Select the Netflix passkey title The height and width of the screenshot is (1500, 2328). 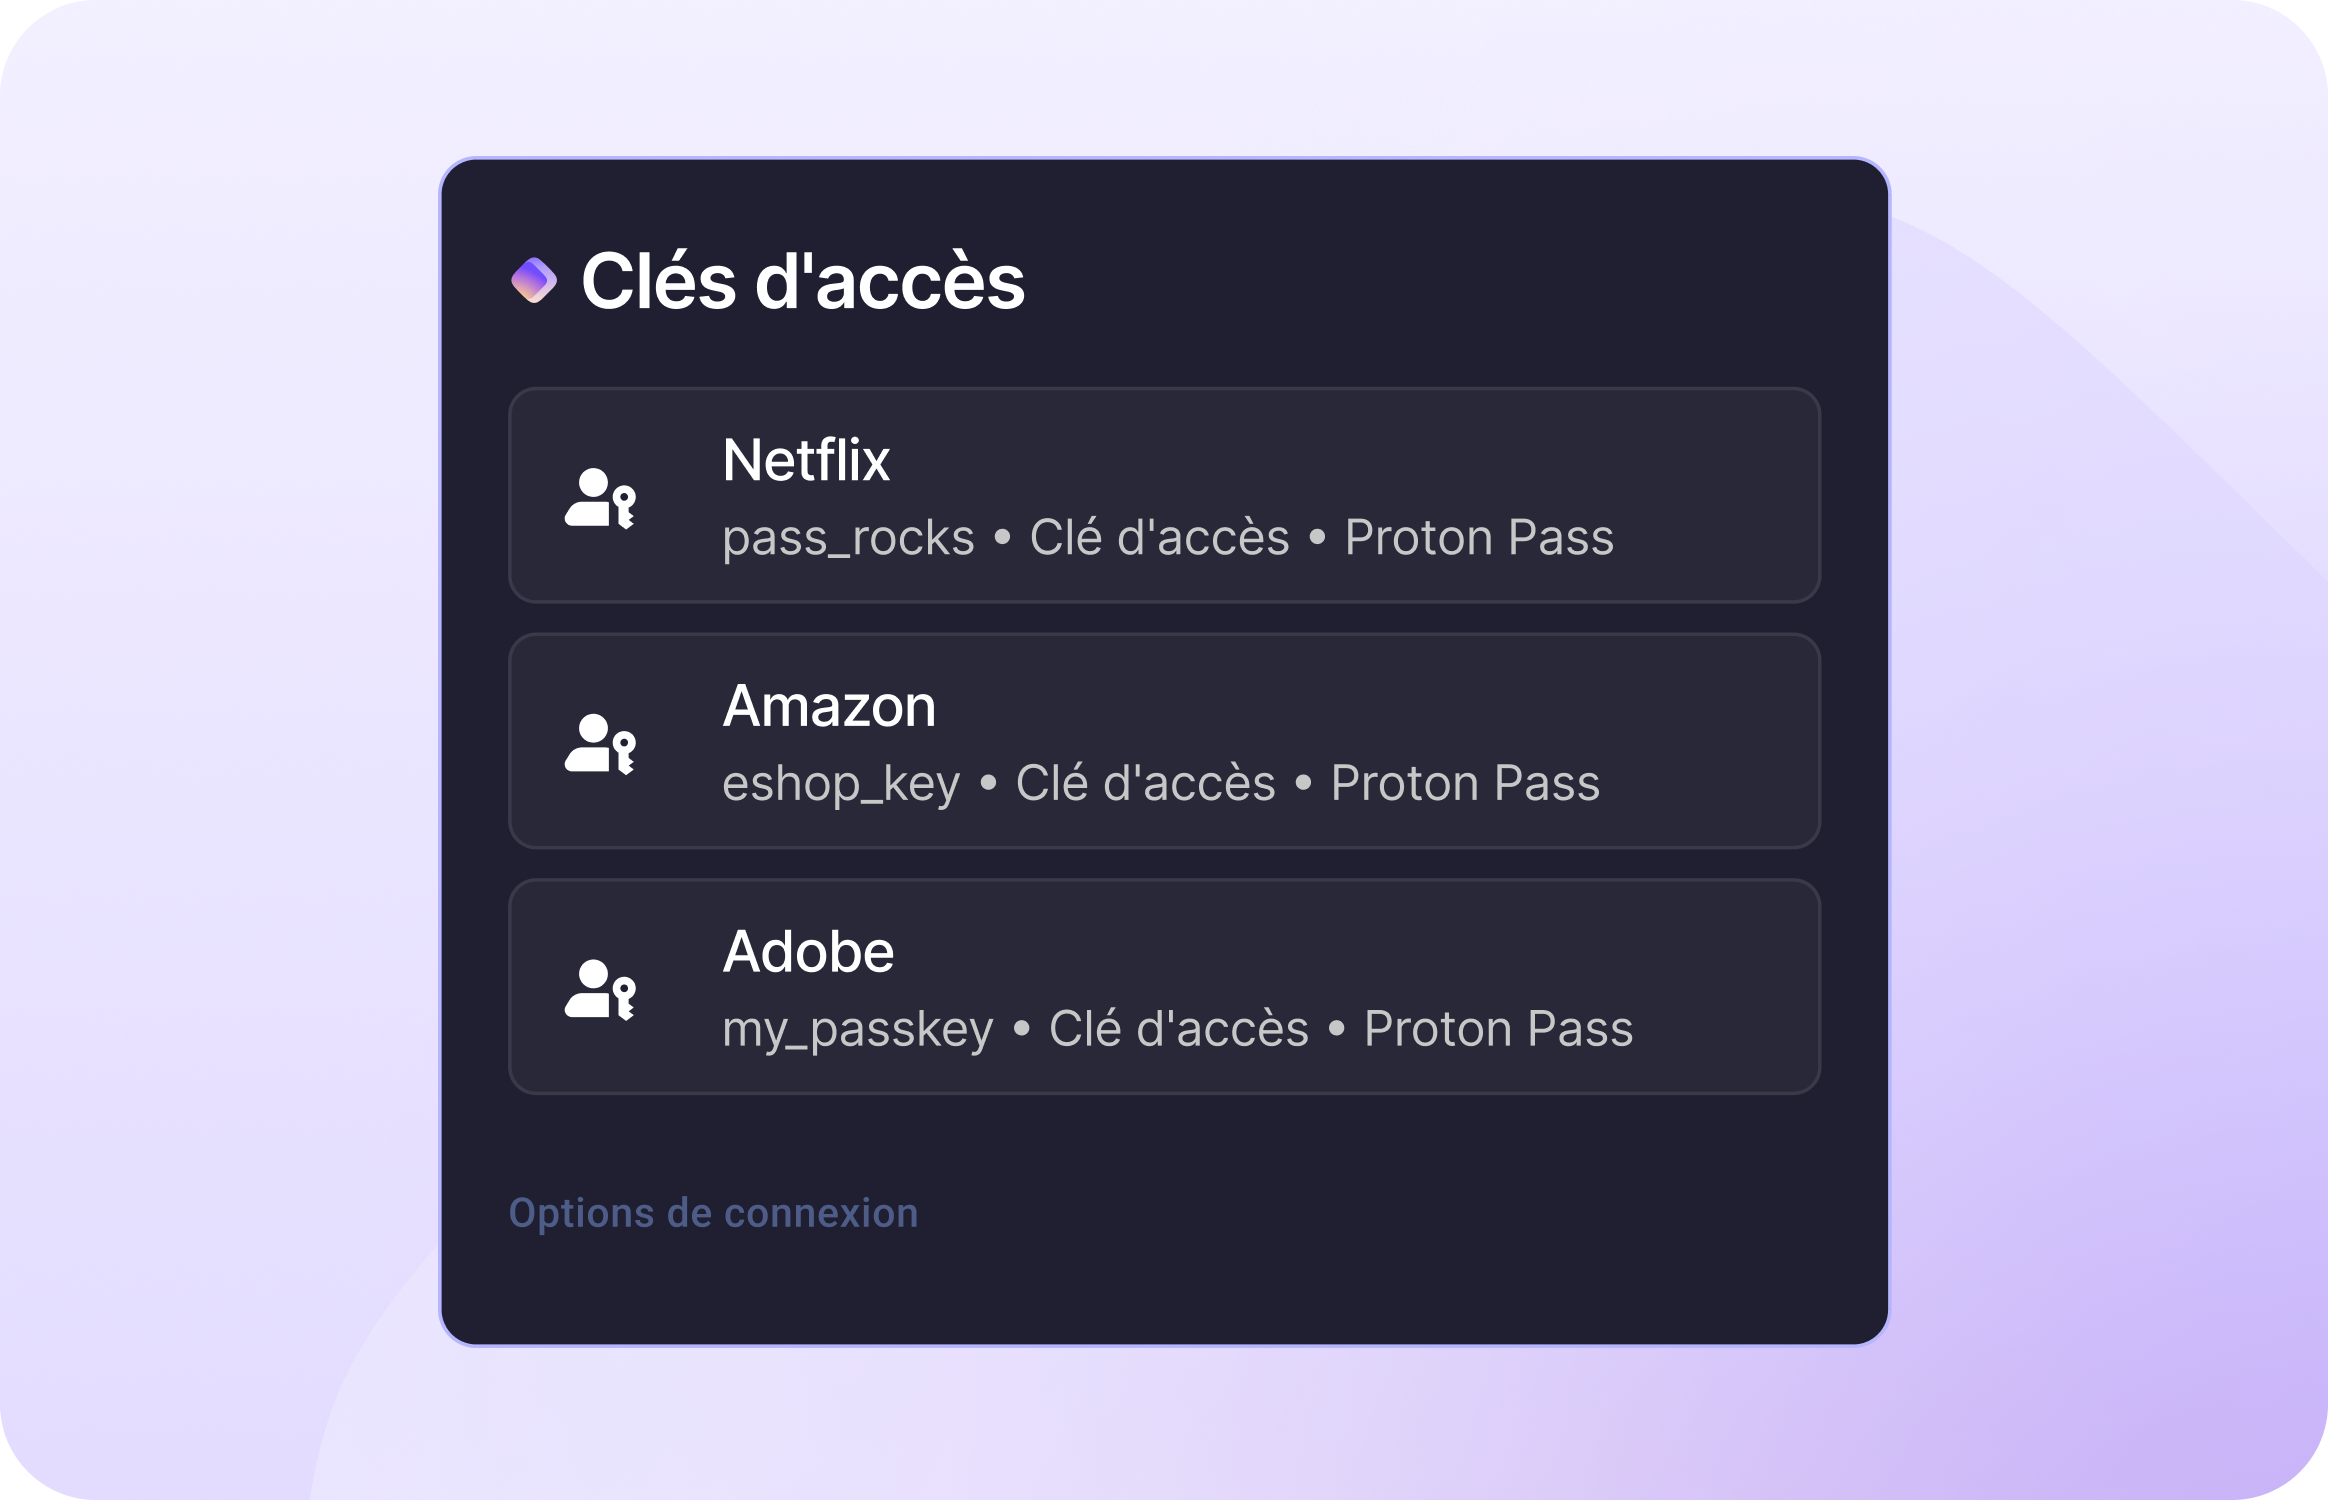(x=806, y=461)
